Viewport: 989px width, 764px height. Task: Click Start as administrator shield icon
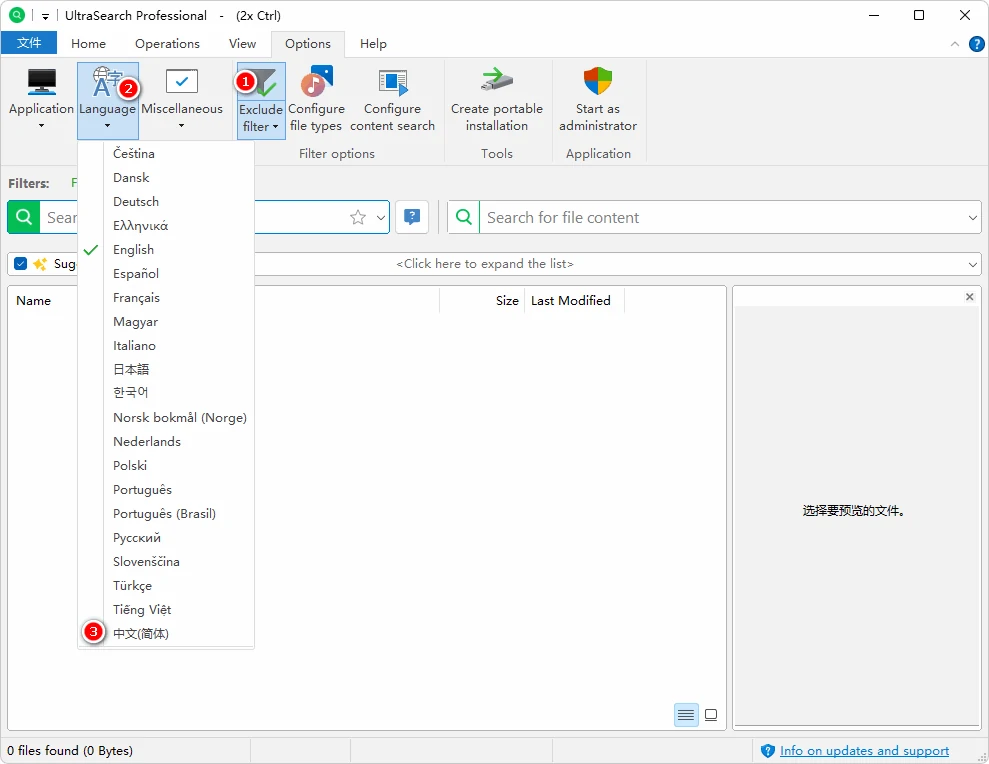click(x=598, y=83)
